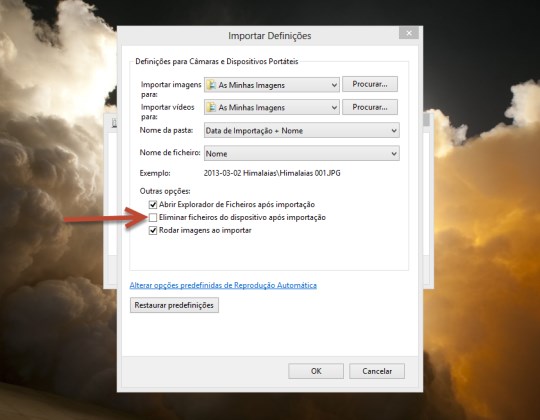This screenshot has height=420, width=540.
Task: Toggle 'Rodar imagens ao importar' checkbox
Action: coord(153,230)
